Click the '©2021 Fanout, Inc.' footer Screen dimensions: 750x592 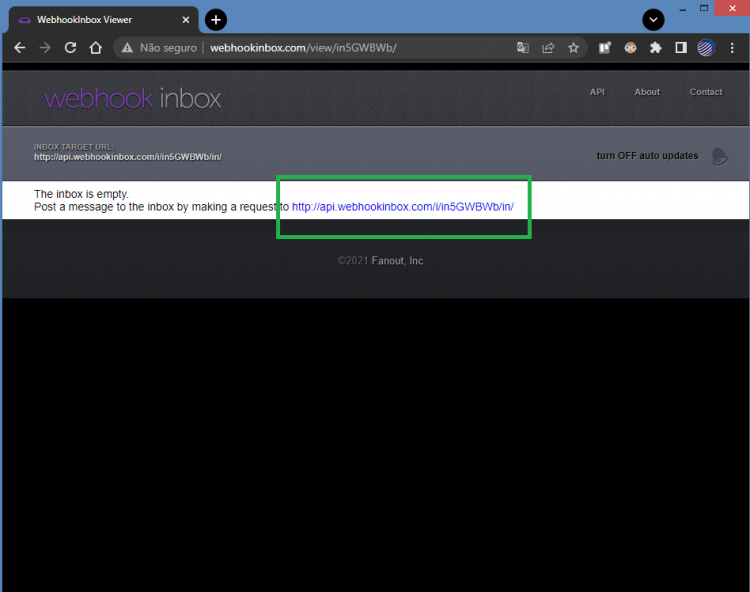tap(381, 261)
